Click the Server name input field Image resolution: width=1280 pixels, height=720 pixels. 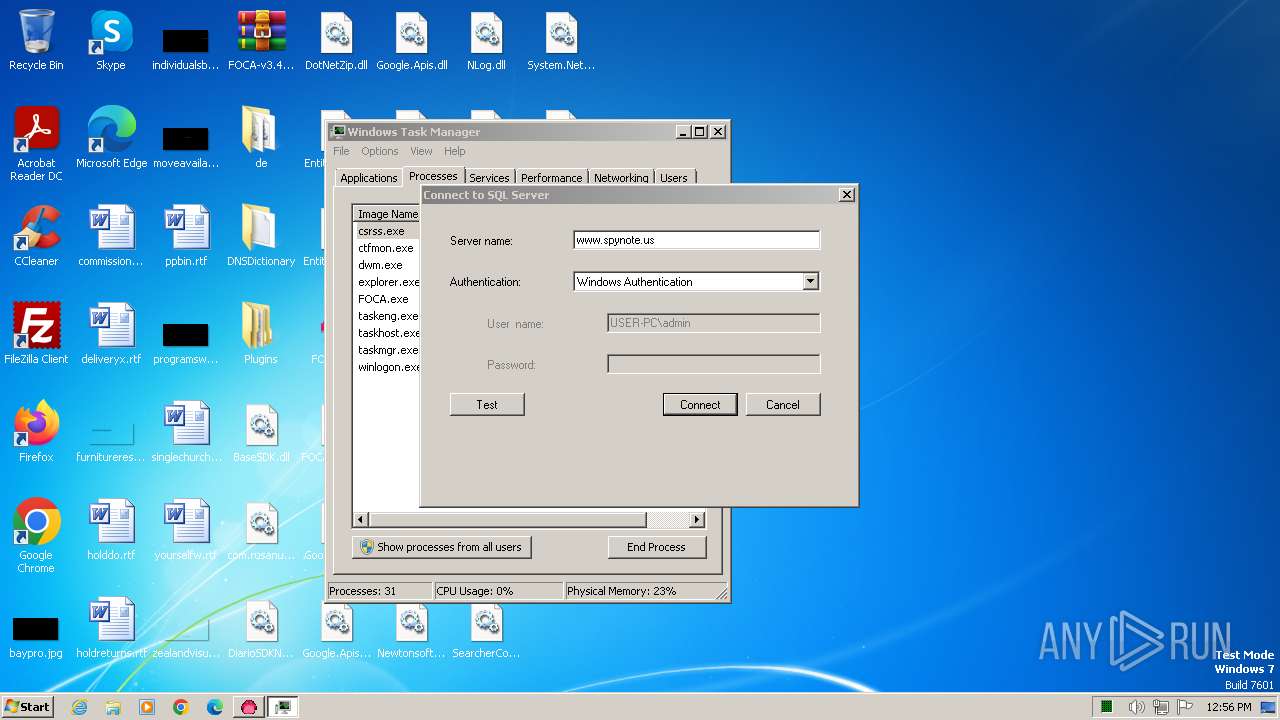[696, 240]
